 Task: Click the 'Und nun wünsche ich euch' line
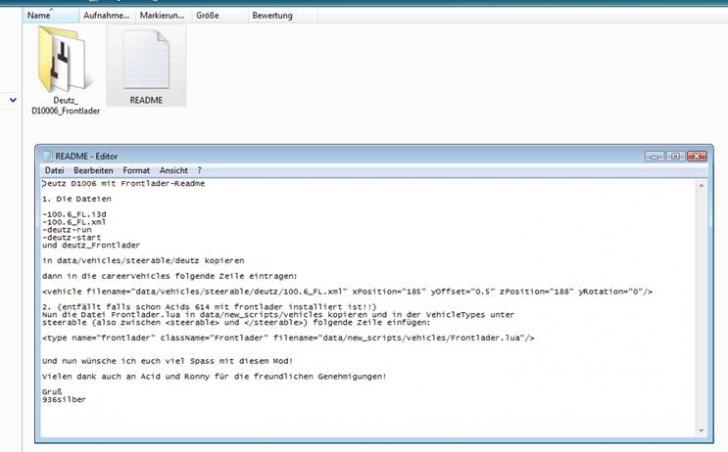click(x=168, y=361)
